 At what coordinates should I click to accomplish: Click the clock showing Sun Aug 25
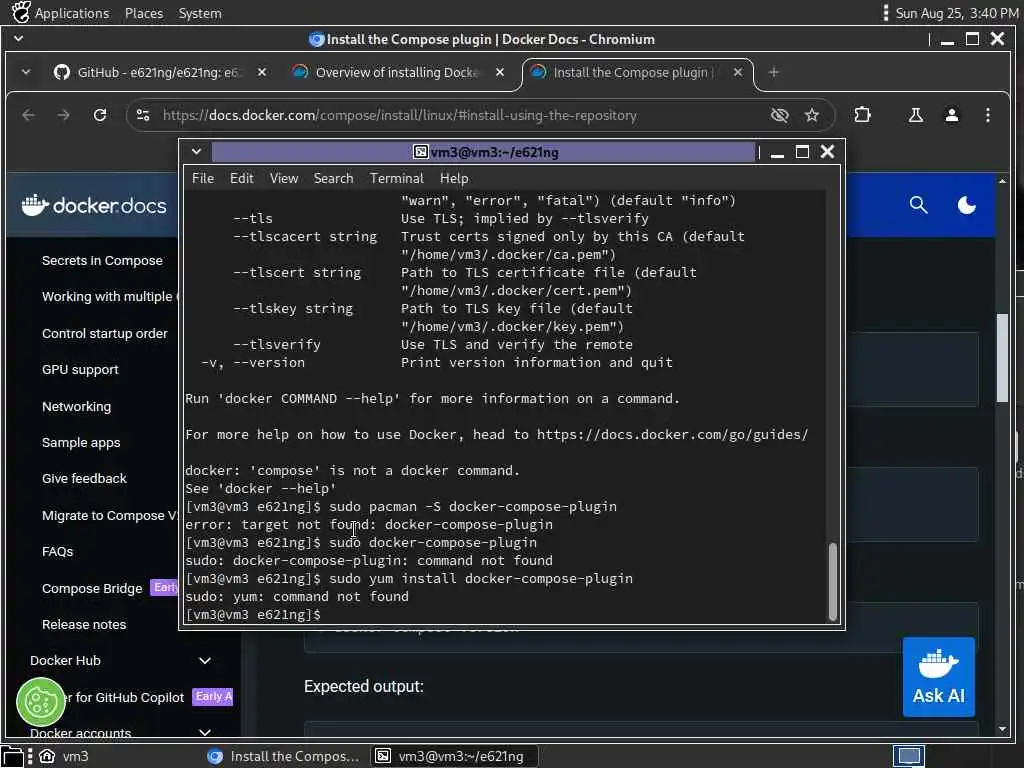tap(957, 13)
